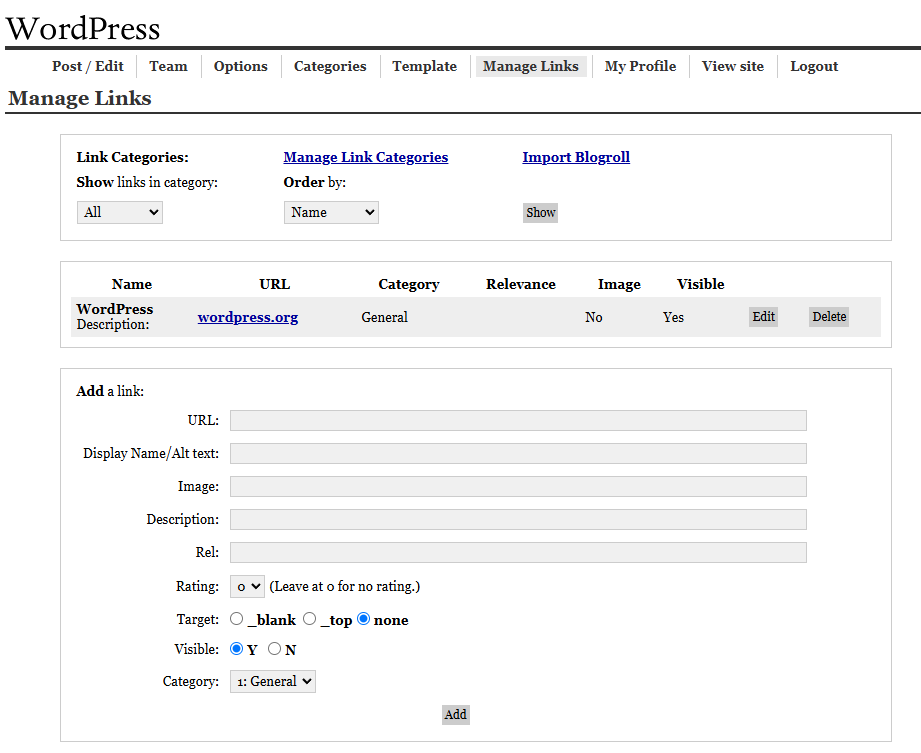Open Categories in the navigation bar
Viewport: 921px width, 753px height.
(x=330, y=66)
